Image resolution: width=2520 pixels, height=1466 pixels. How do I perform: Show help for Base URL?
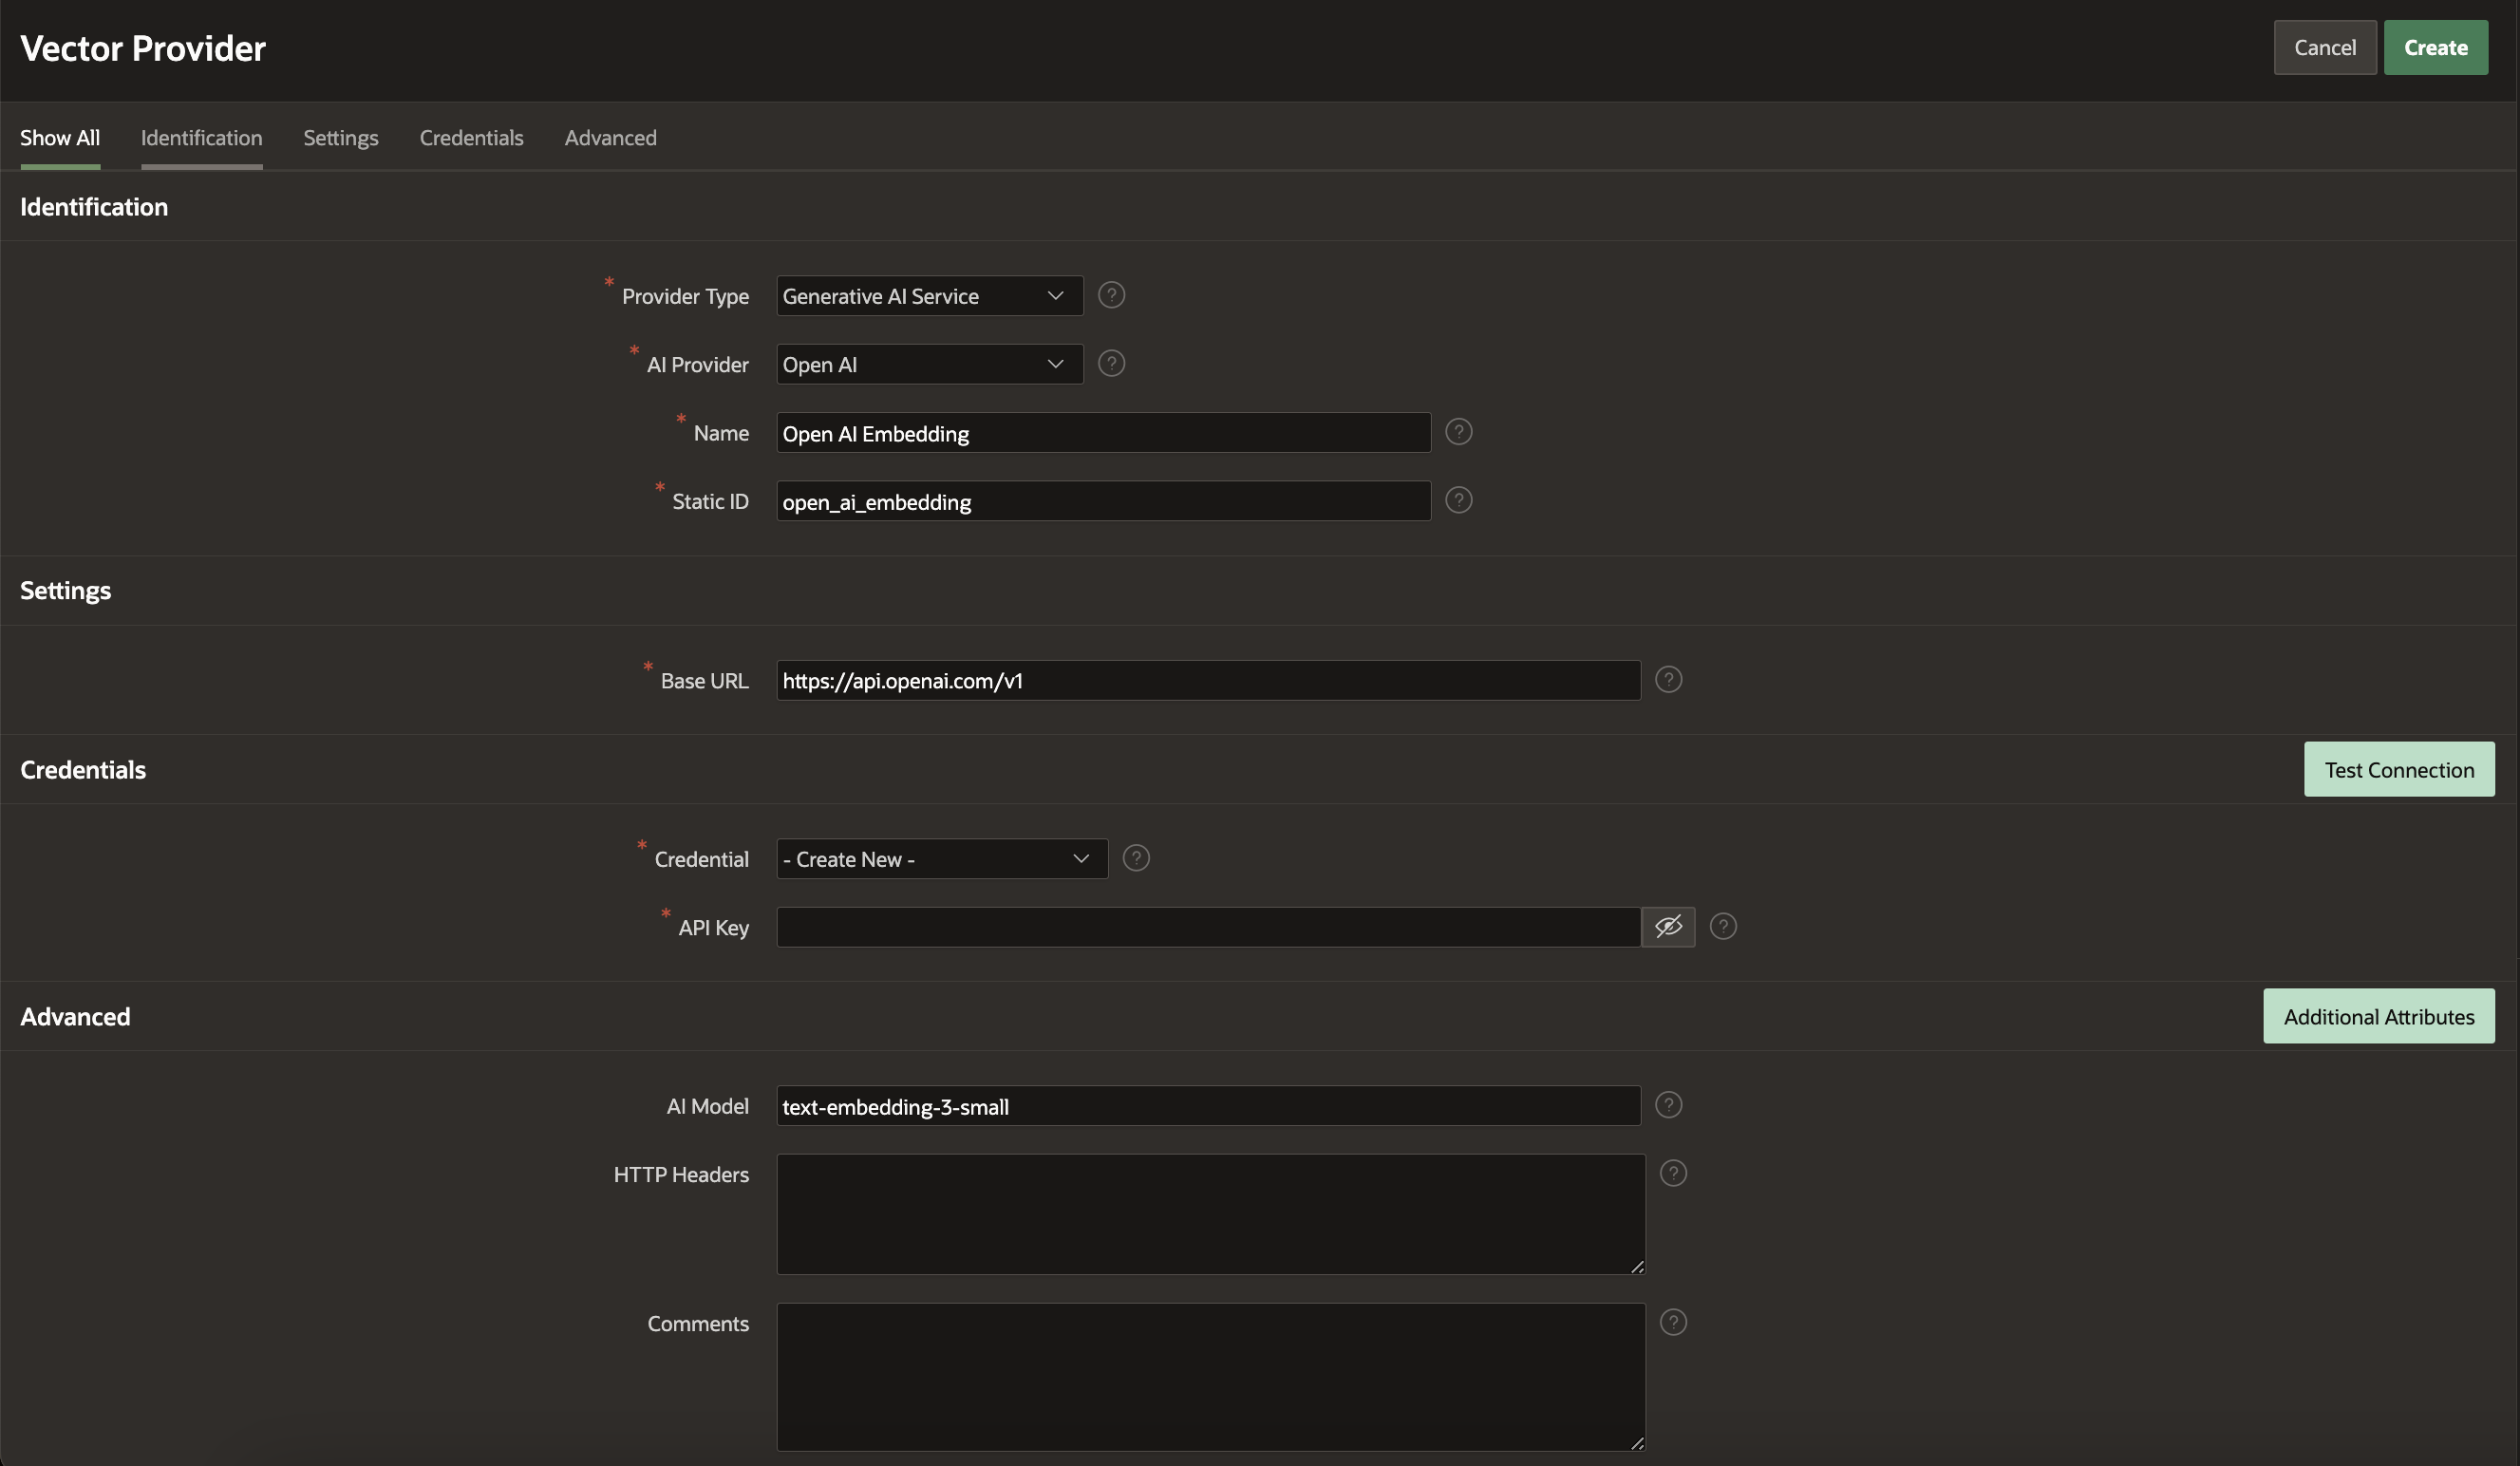click(1668, 680)
